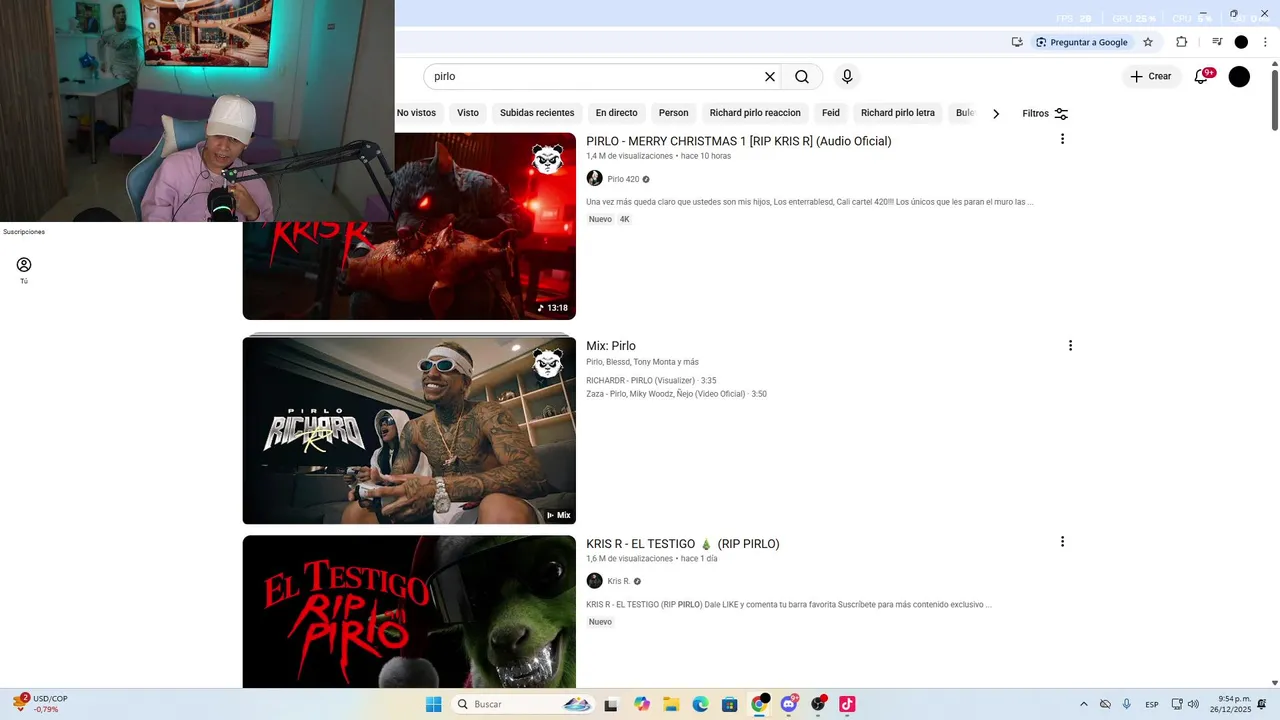Click the Windows taskbar Buscar search box

[523, 704]
